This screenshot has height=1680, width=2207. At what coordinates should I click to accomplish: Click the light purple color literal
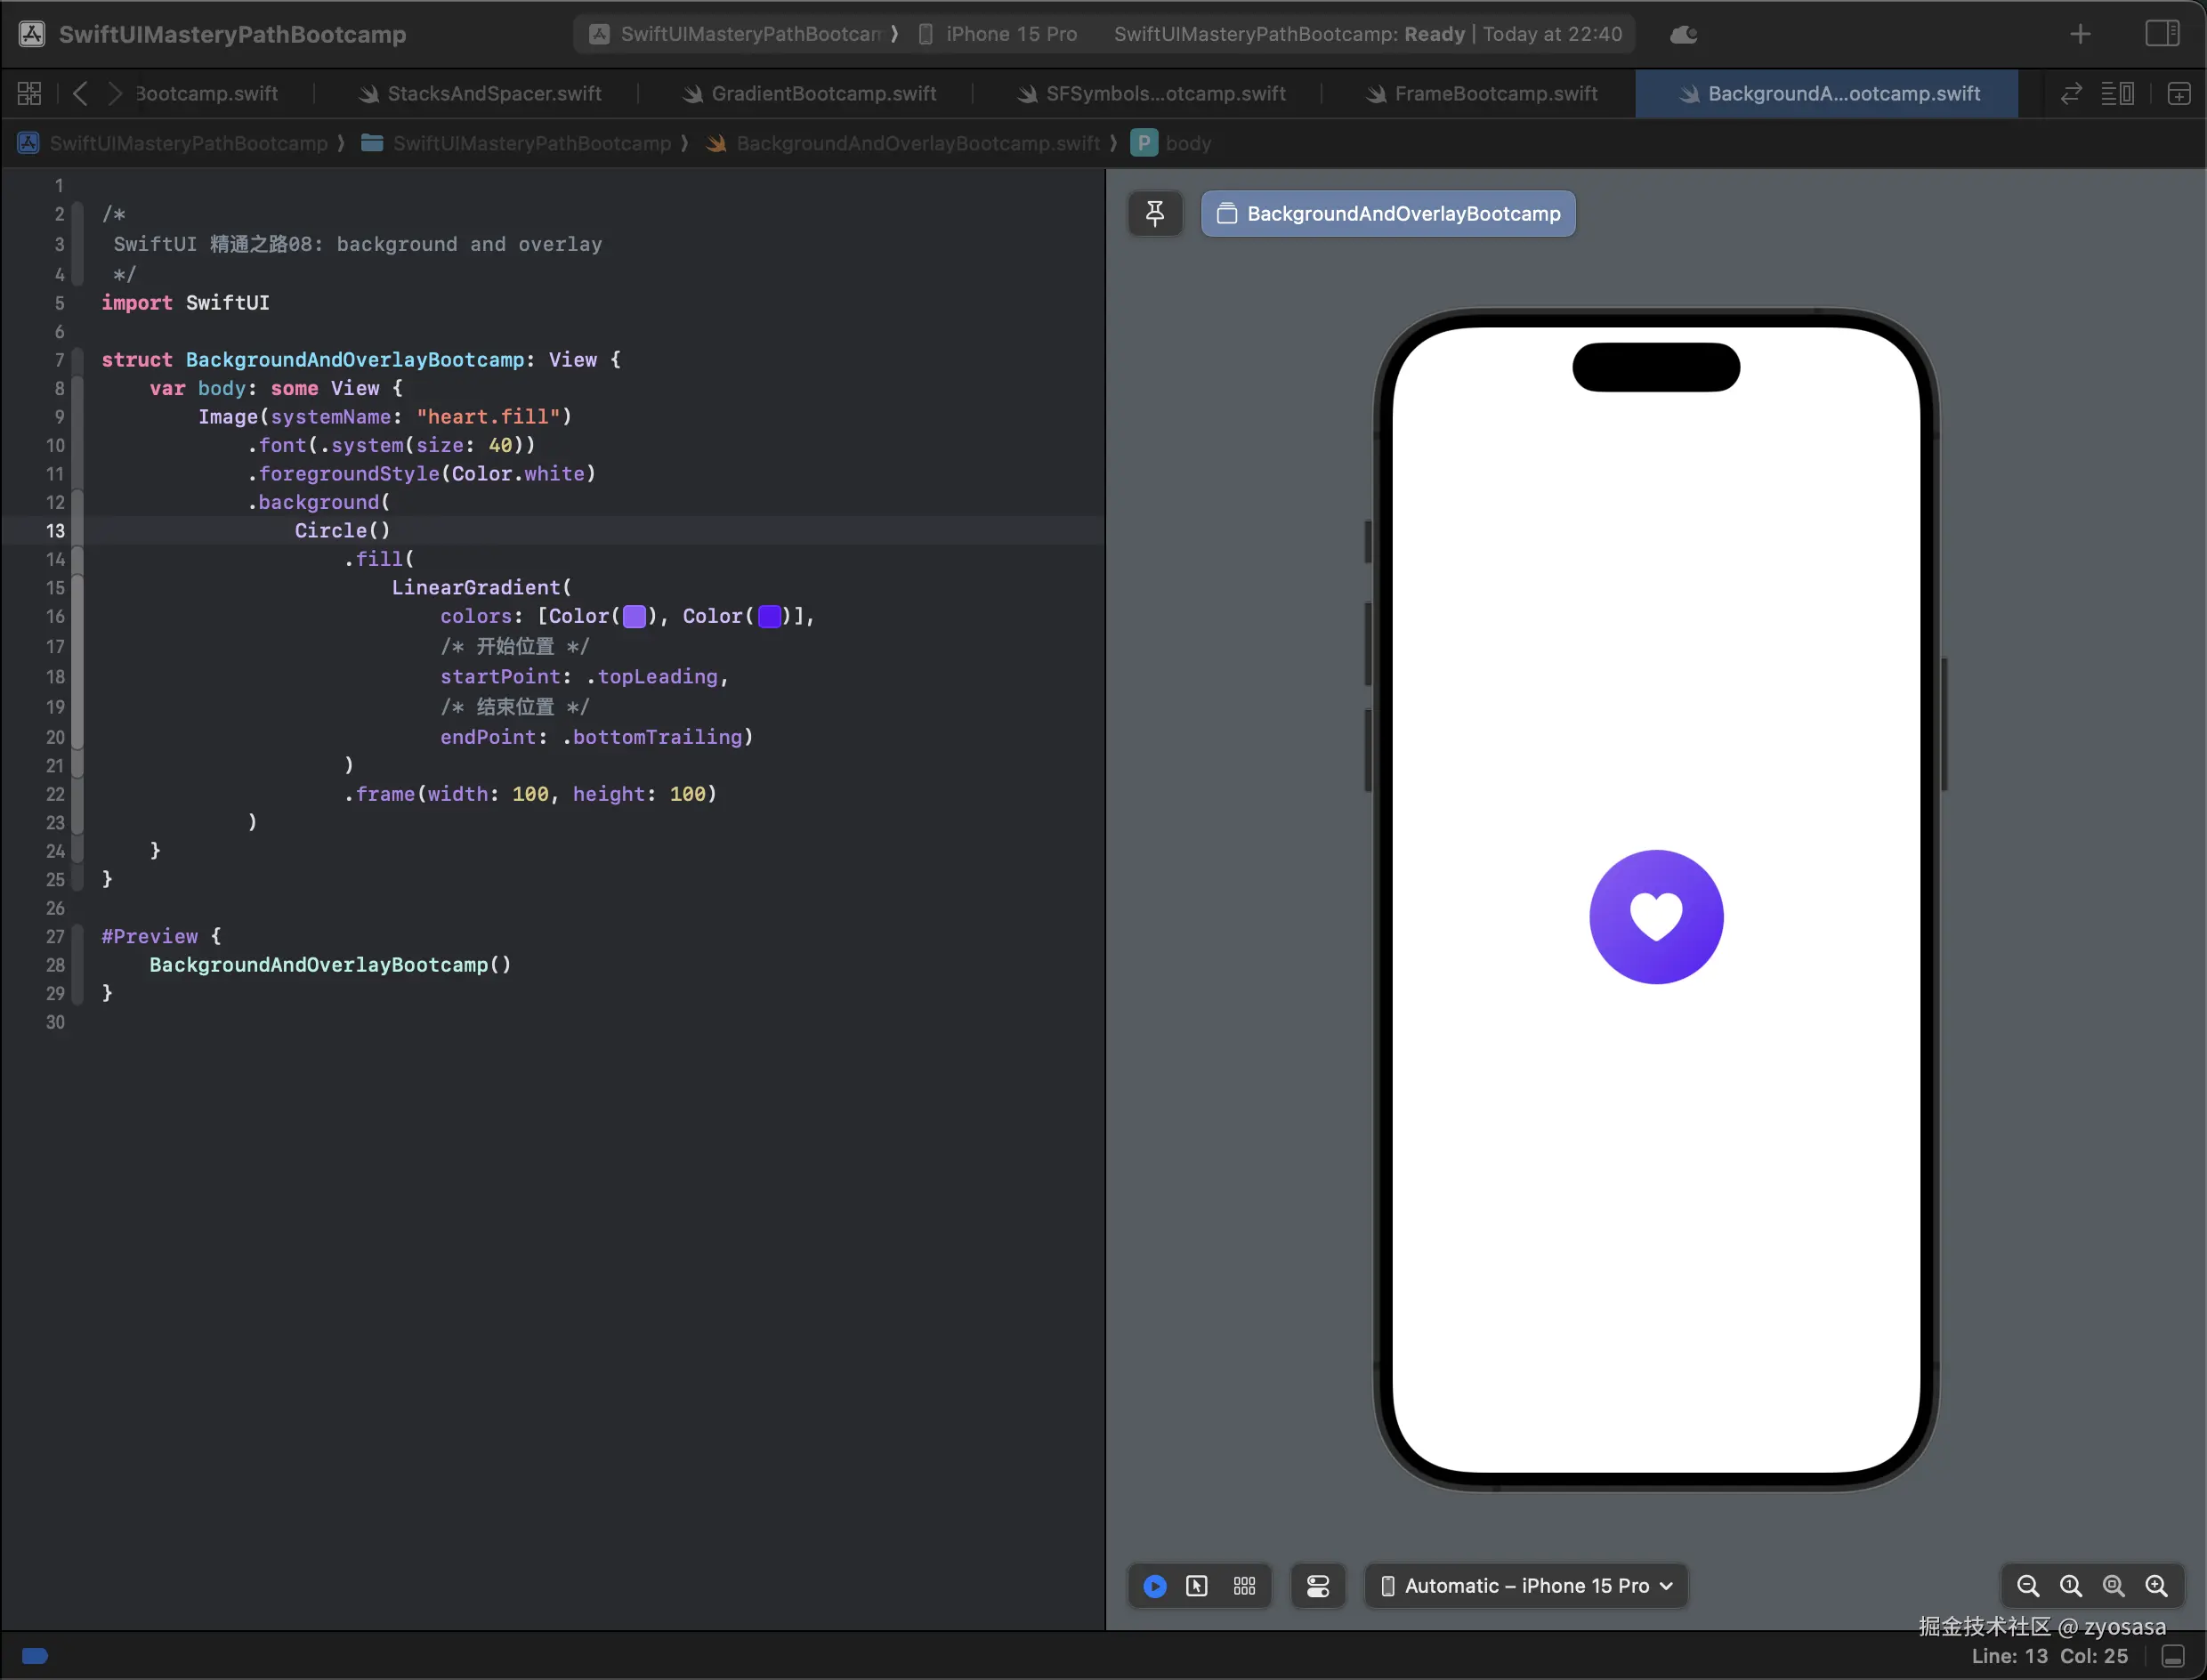634,617
